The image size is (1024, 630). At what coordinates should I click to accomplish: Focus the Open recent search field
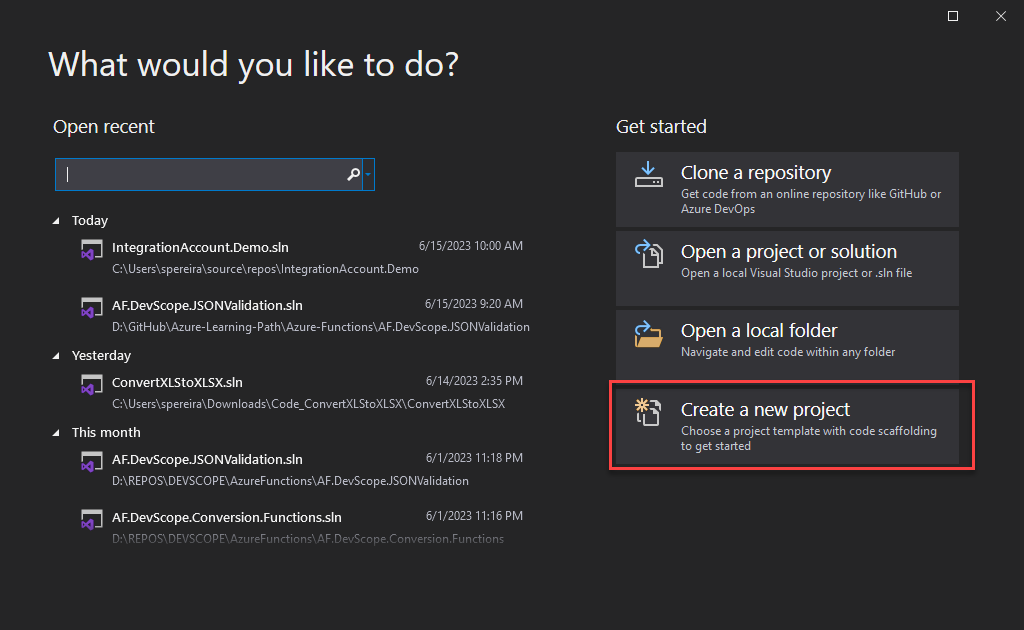coord(200,174)
